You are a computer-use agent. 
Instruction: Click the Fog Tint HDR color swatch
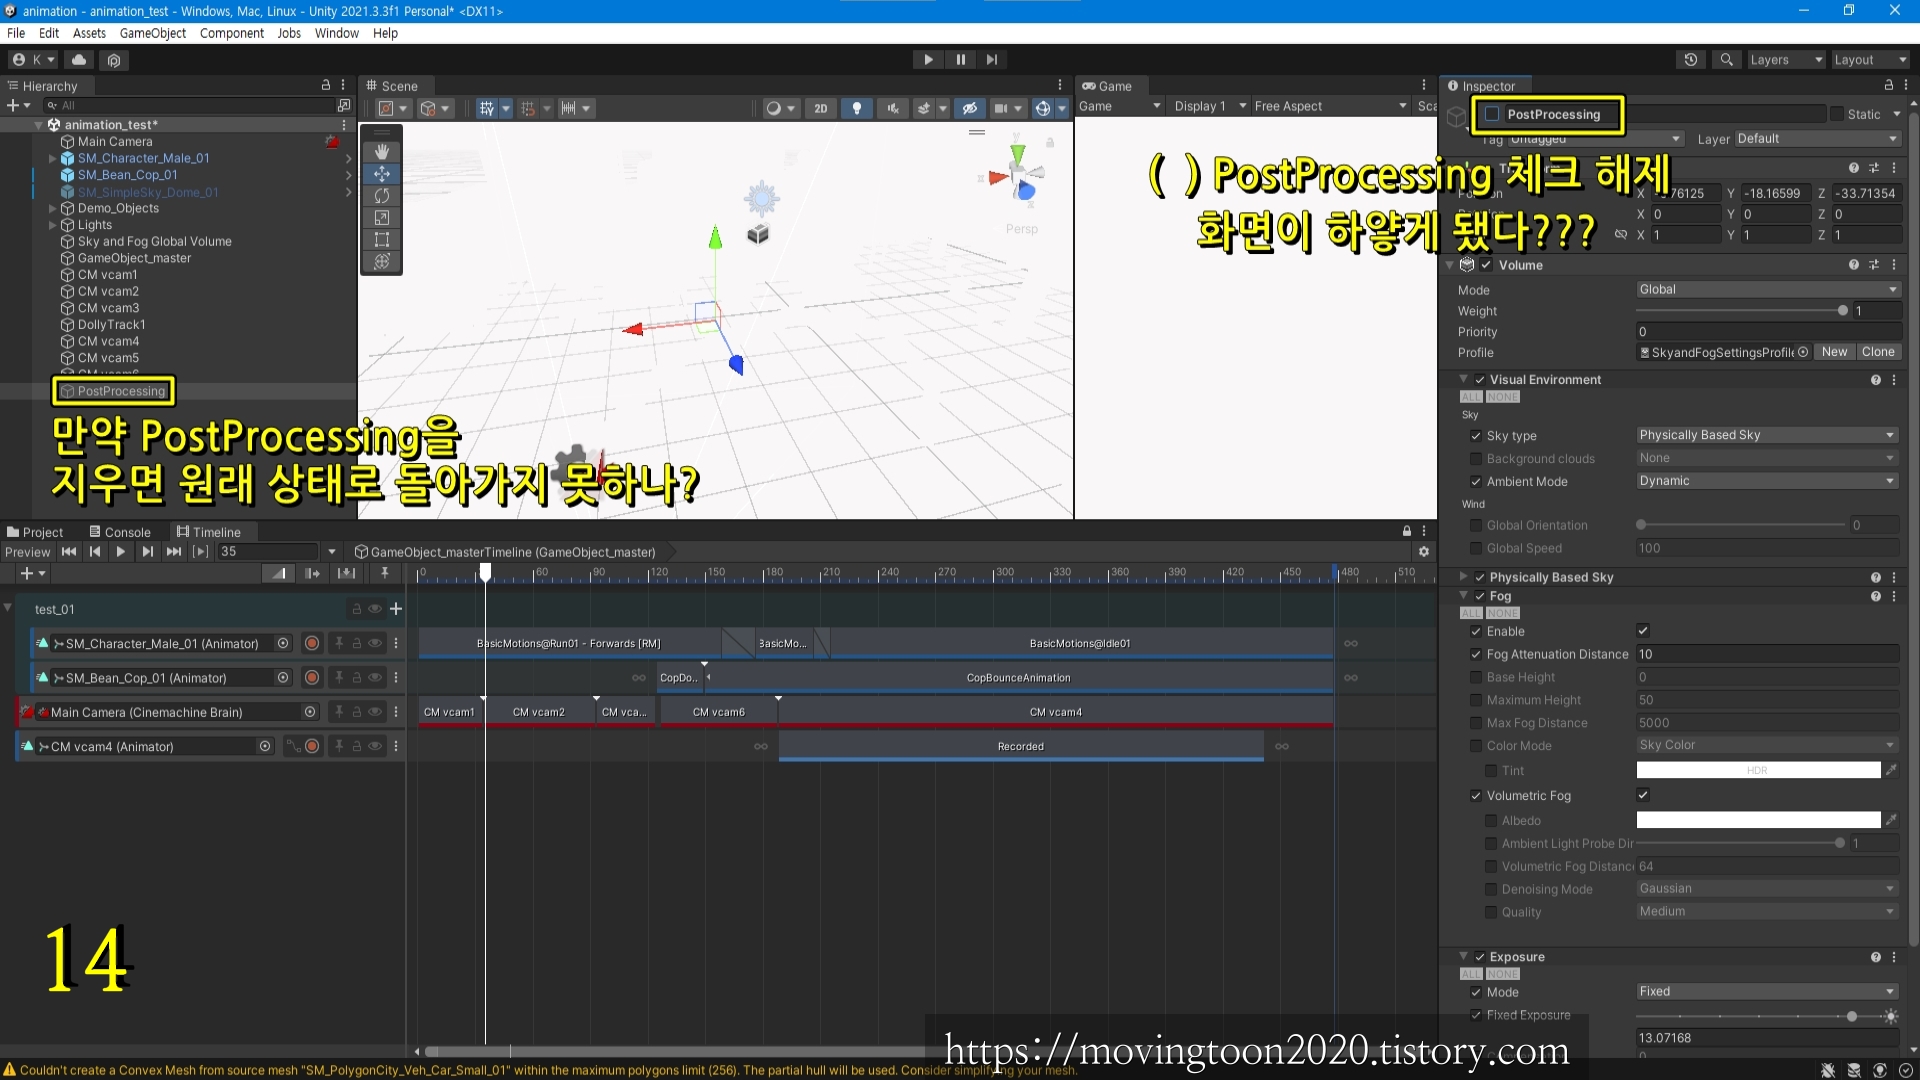click(x=1758, y=770)
